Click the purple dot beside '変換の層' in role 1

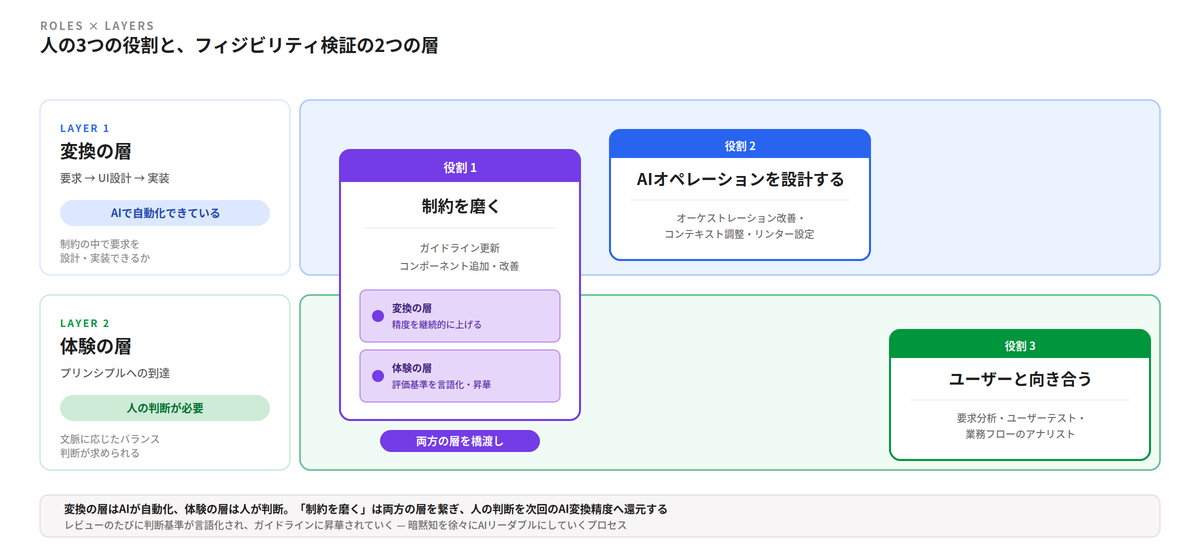[378, 316]
